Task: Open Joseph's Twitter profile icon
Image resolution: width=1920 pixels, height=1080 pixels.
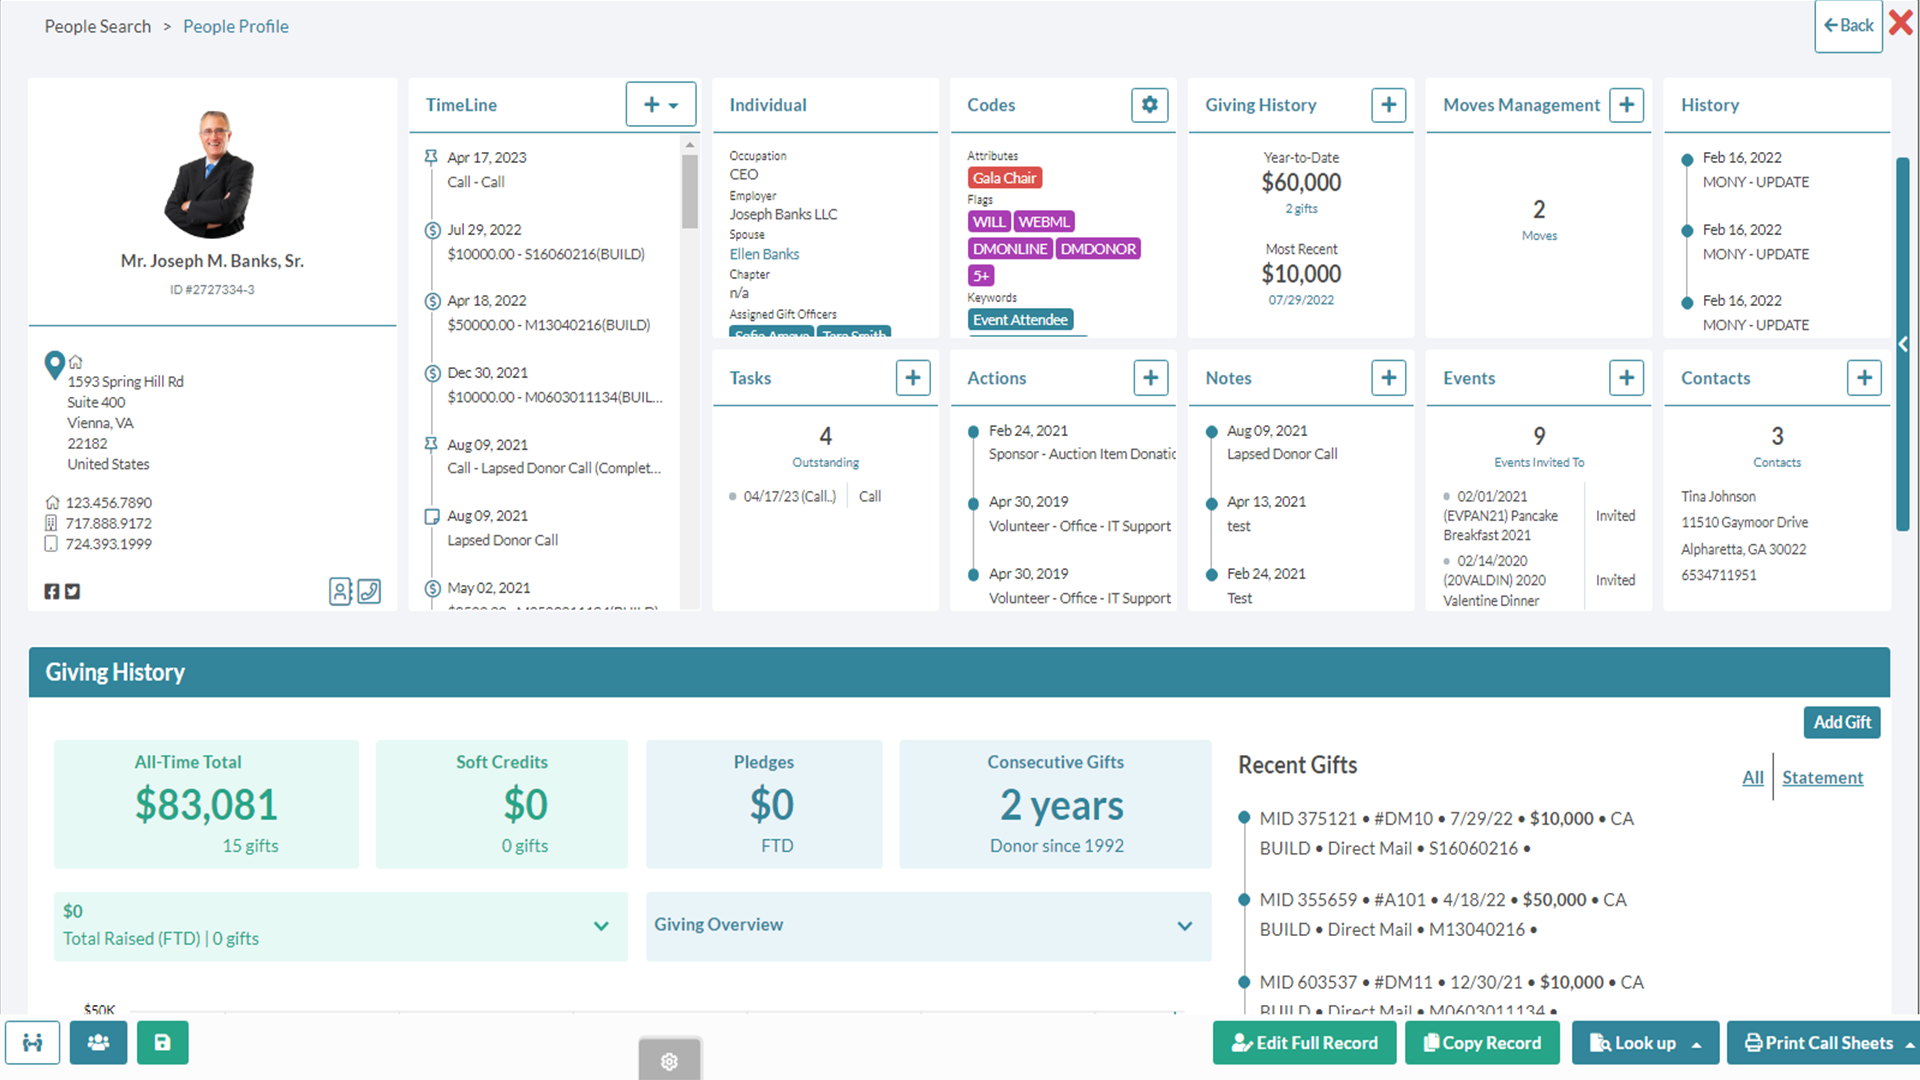Action: [73, 592]
